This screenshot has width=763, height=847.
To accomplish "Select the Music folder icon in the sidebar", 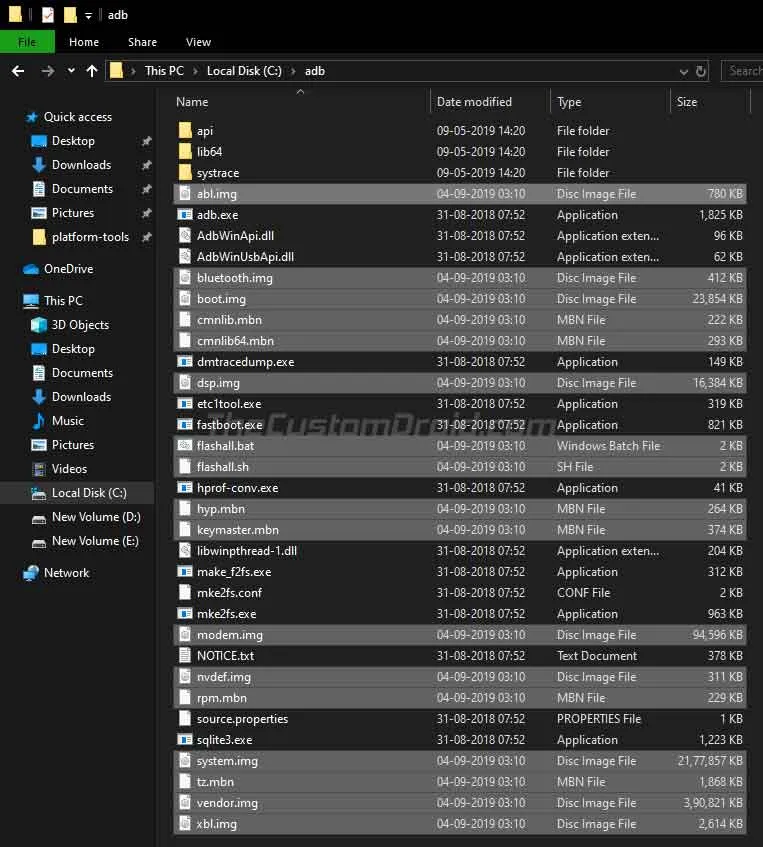I will click(x=40, y=421).
